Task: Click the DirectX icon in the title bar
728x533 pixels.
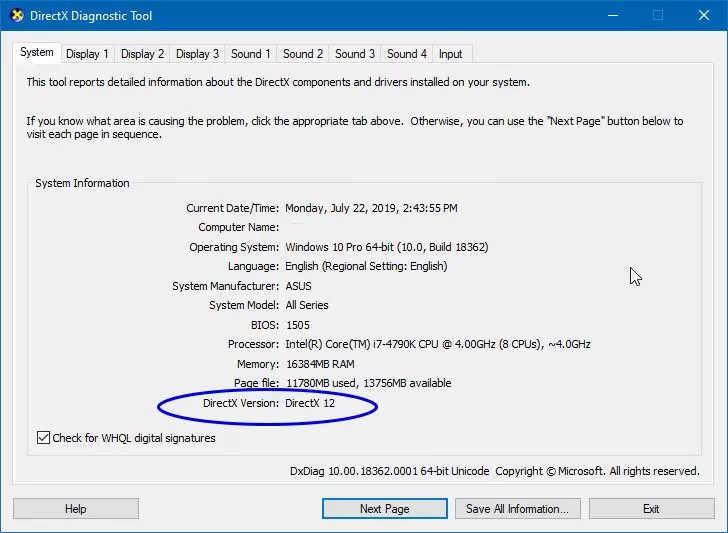Action: [16, 16]
